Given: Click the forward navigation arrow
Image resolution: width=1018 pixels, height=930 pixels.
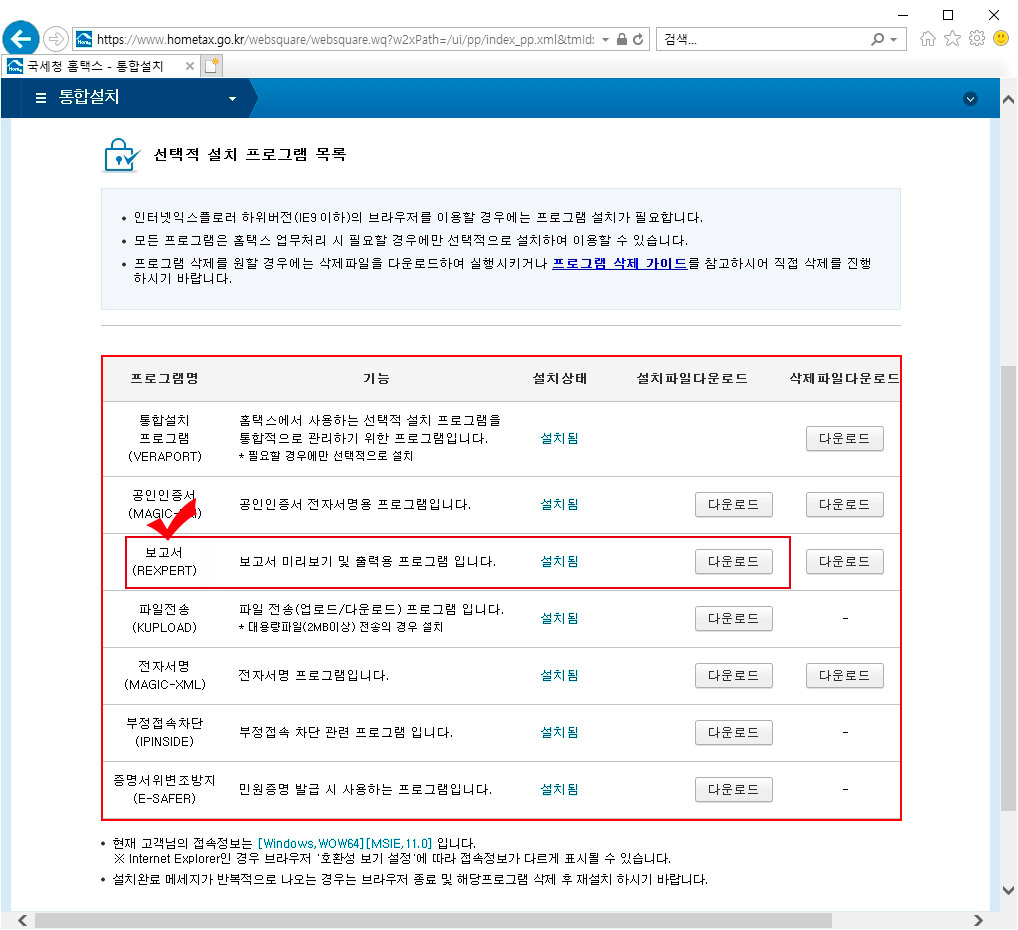Looking at the screenshot, I should [57, 38].
